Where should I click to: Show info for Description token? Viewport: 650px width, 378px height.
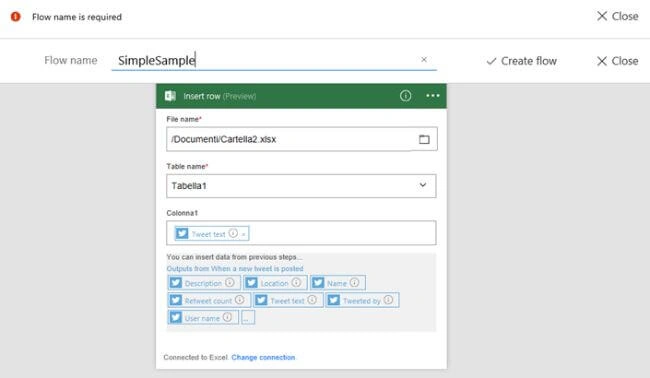230,283
